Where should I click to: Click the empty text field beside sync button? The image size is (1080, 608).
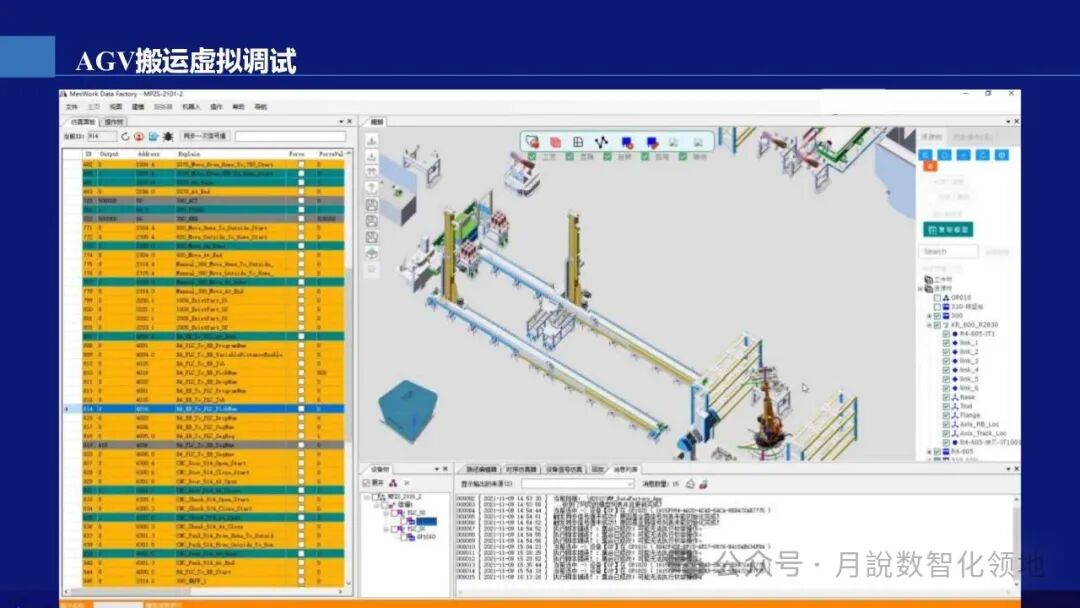coord(290,136)
